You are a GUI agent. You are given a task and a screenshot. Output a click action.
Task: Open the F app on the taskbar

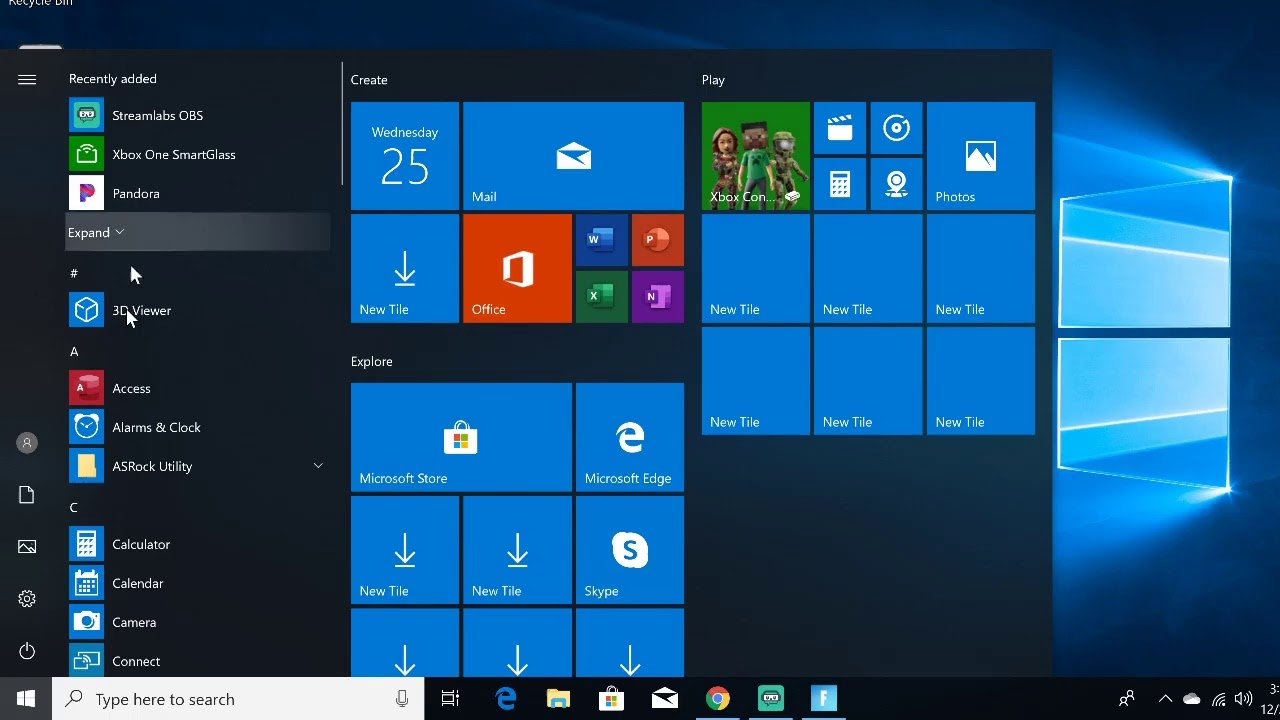[823, 699]
